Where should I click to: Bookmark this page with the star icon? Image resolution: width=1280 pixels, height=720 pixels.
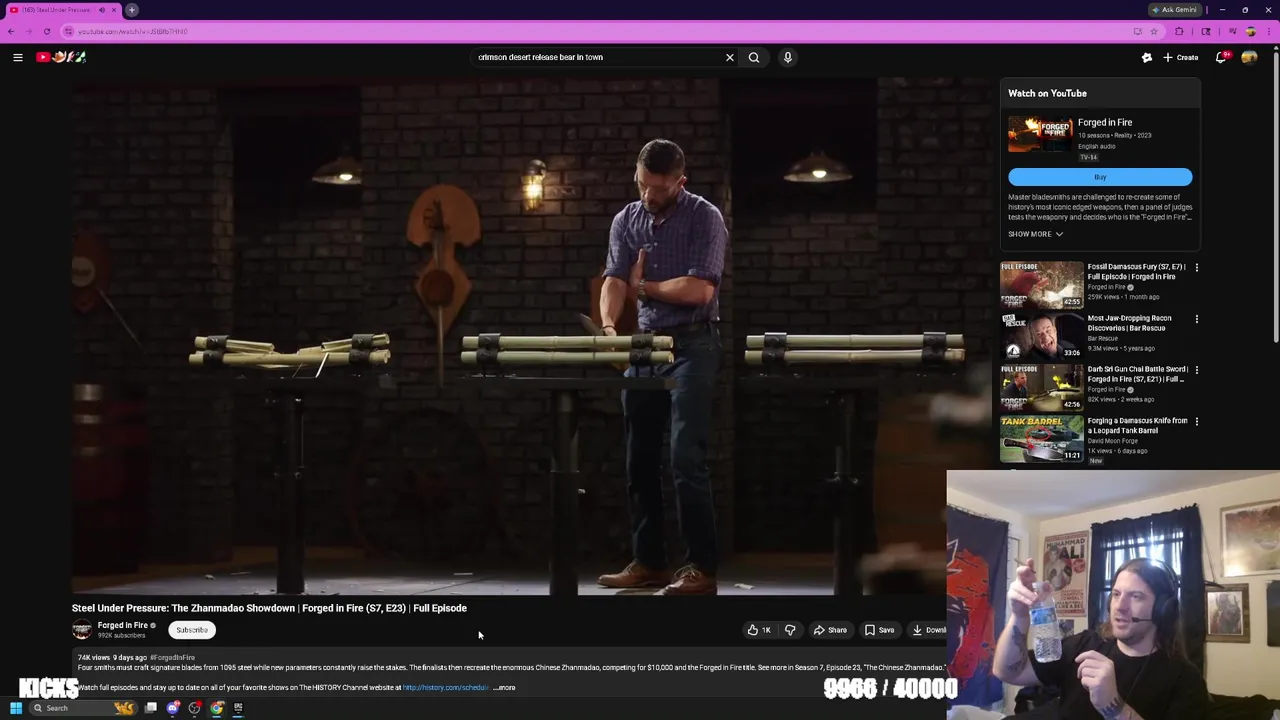[x=1153, y=31]
